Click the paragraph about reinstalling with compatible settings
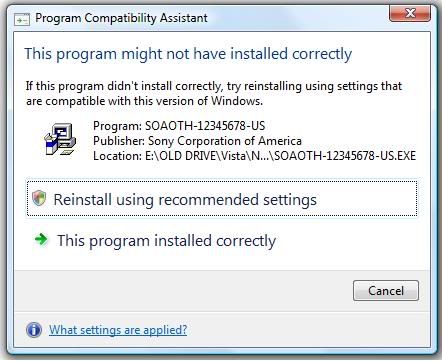Viewport: 442px width, 361px height. (214, 93)
